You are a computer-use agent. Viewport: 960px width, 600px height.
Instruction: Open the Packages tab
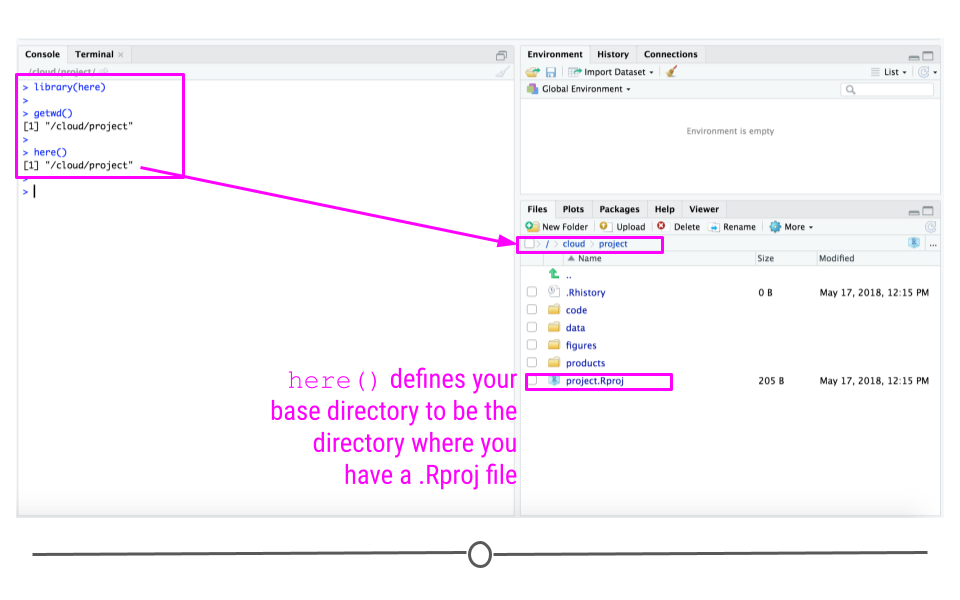tap(619, 209)
